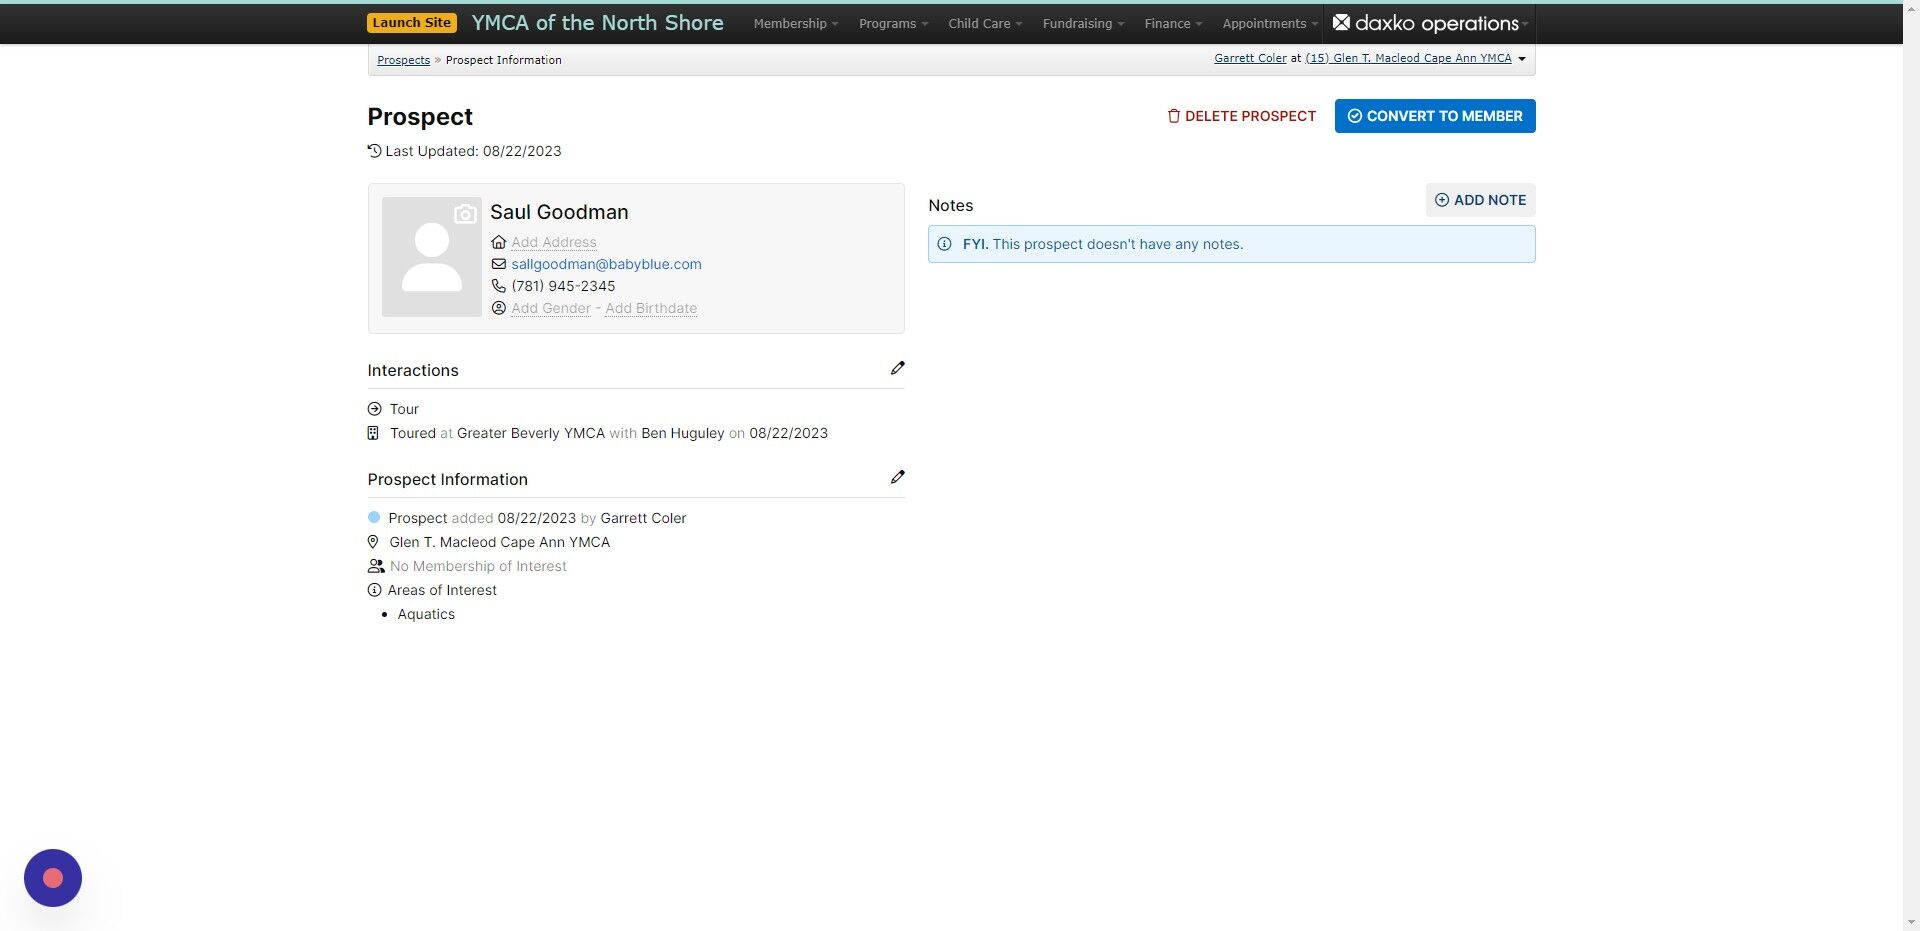The width and height of the screenshot is (1920, 931).
Task: Click the house icon beside Add Address
Action: click(x=499, y=242)
